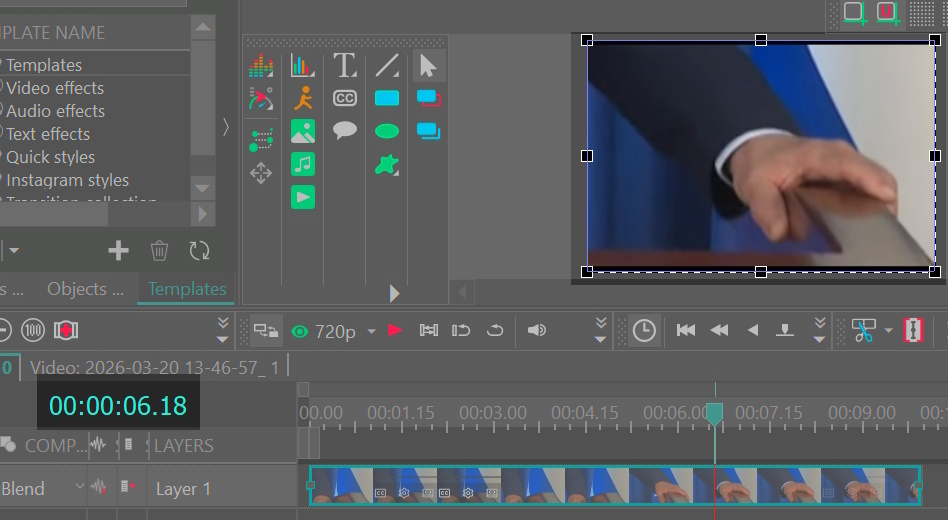Expand chevrons next to the record icon

click(x=222, y=330)
